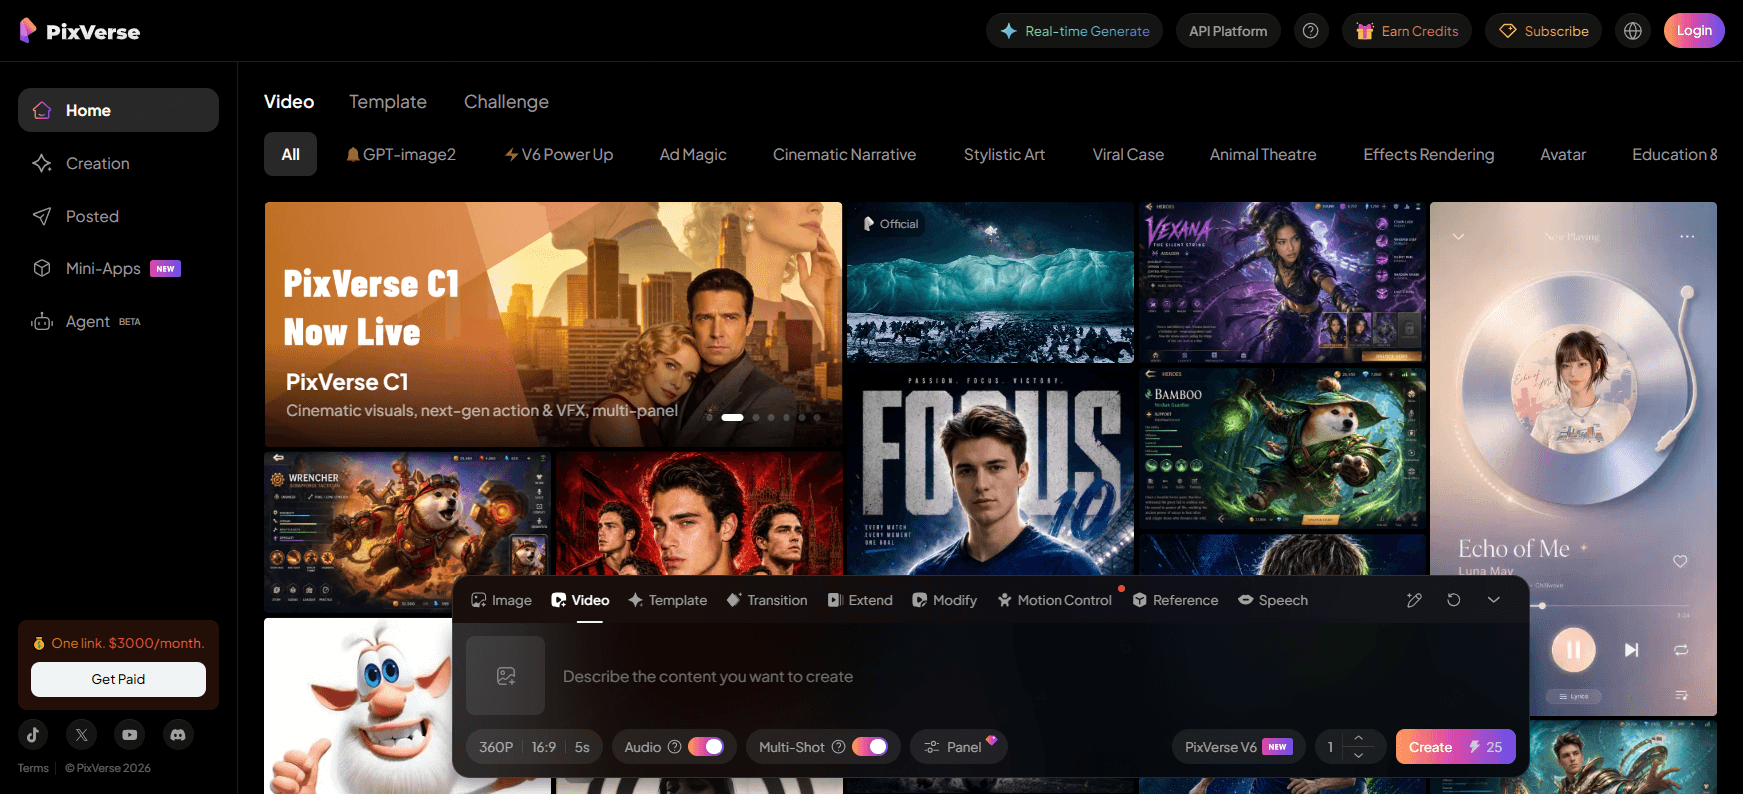The height and width of the screenshot is (794, 1743).
Task: Open the API Platform link
Action: (1228, 31)
